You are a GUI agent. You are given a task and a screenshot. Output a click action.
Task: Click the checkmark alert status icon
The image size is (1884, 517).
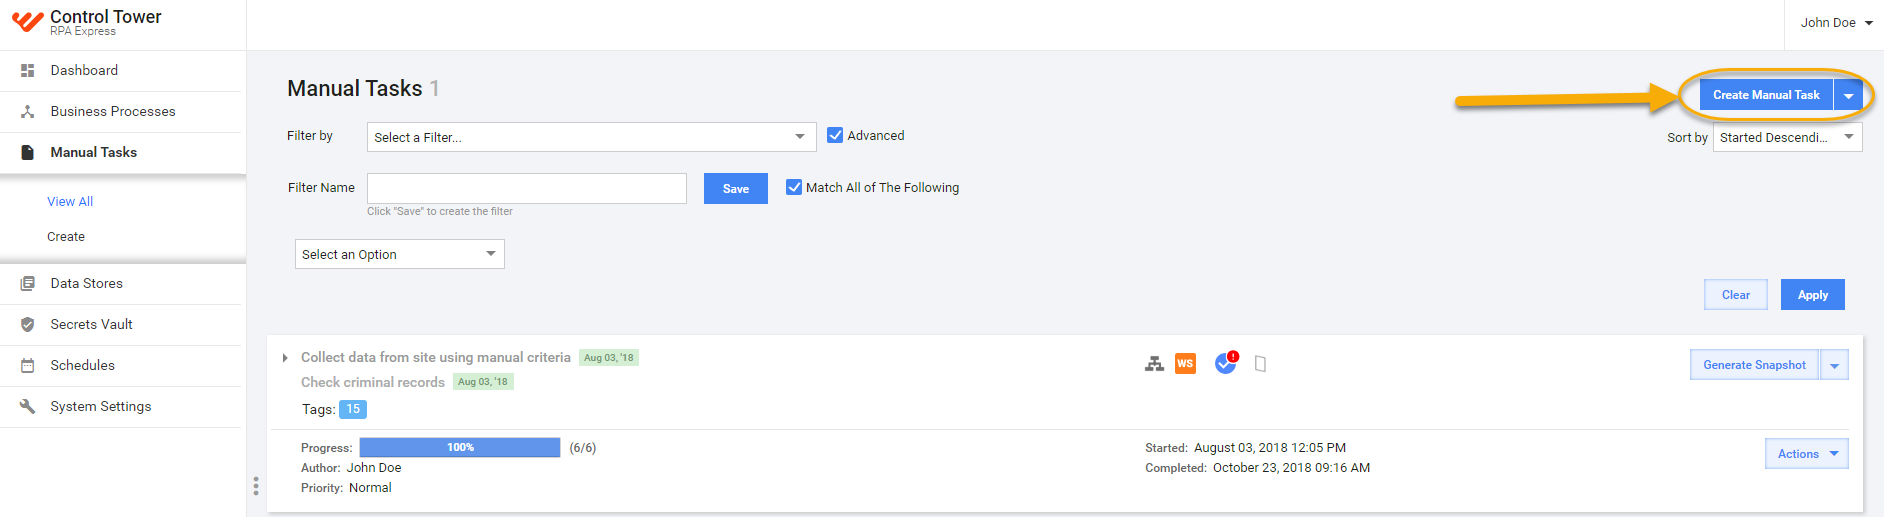(1226, 363)
